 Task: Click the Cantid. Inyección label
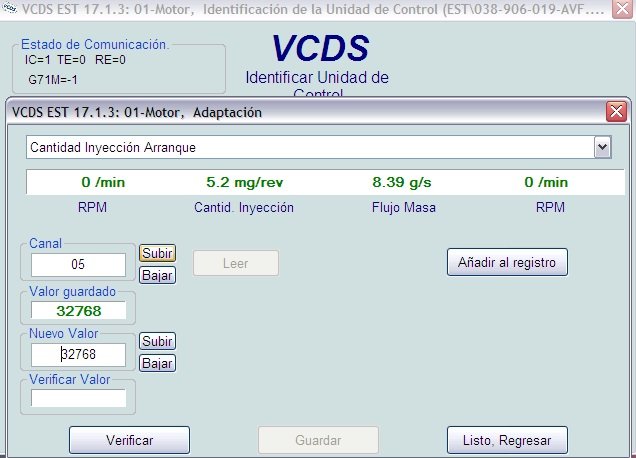tap(244, 208)
